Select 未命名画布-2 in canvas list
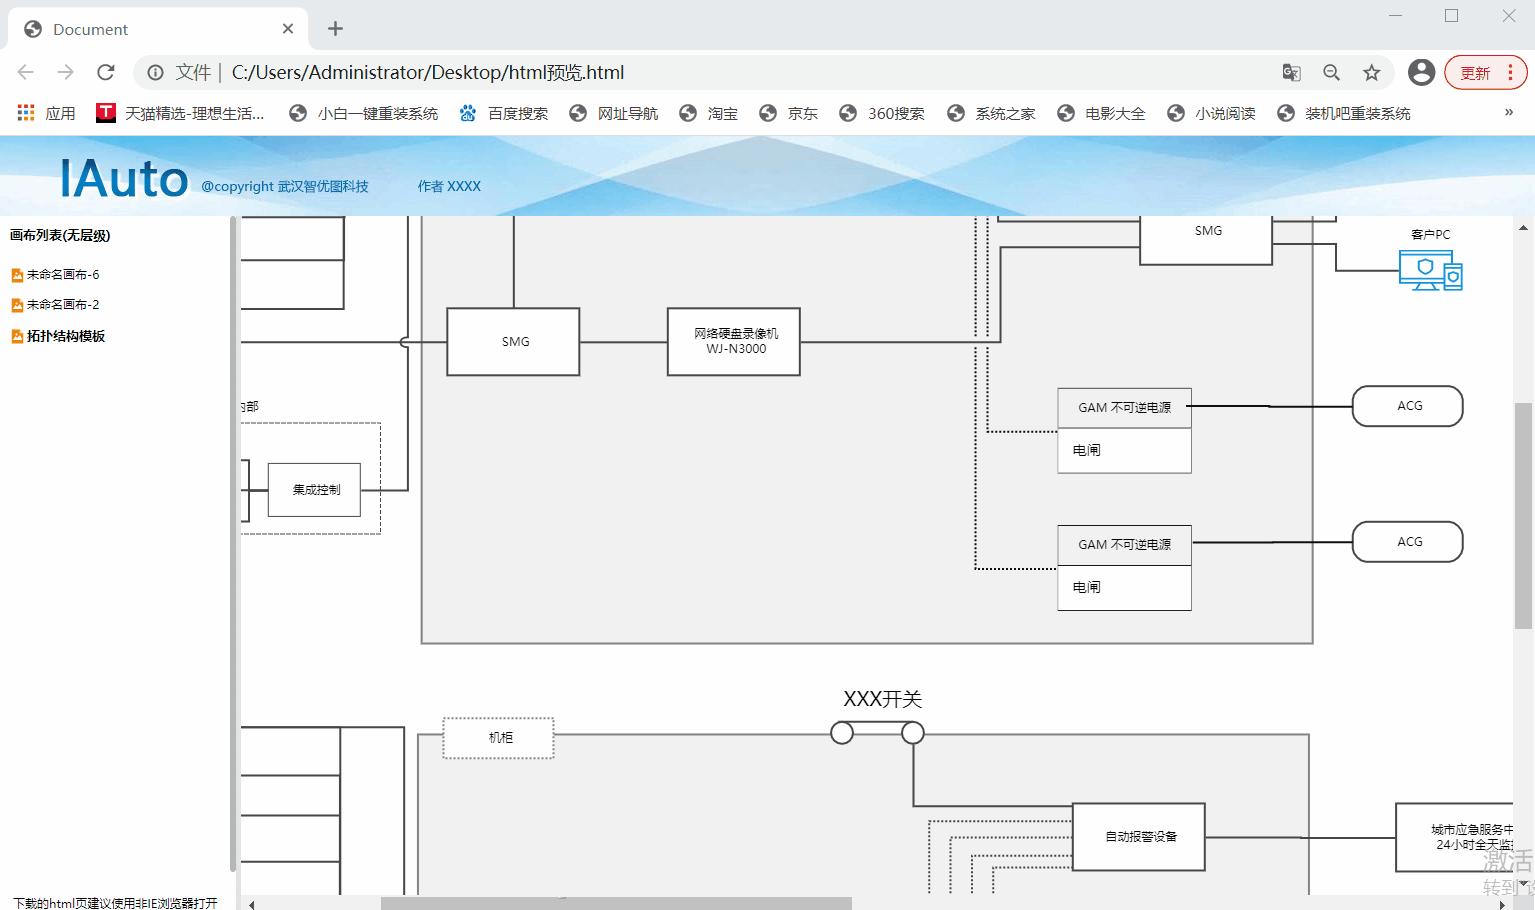 coord(62,304)
